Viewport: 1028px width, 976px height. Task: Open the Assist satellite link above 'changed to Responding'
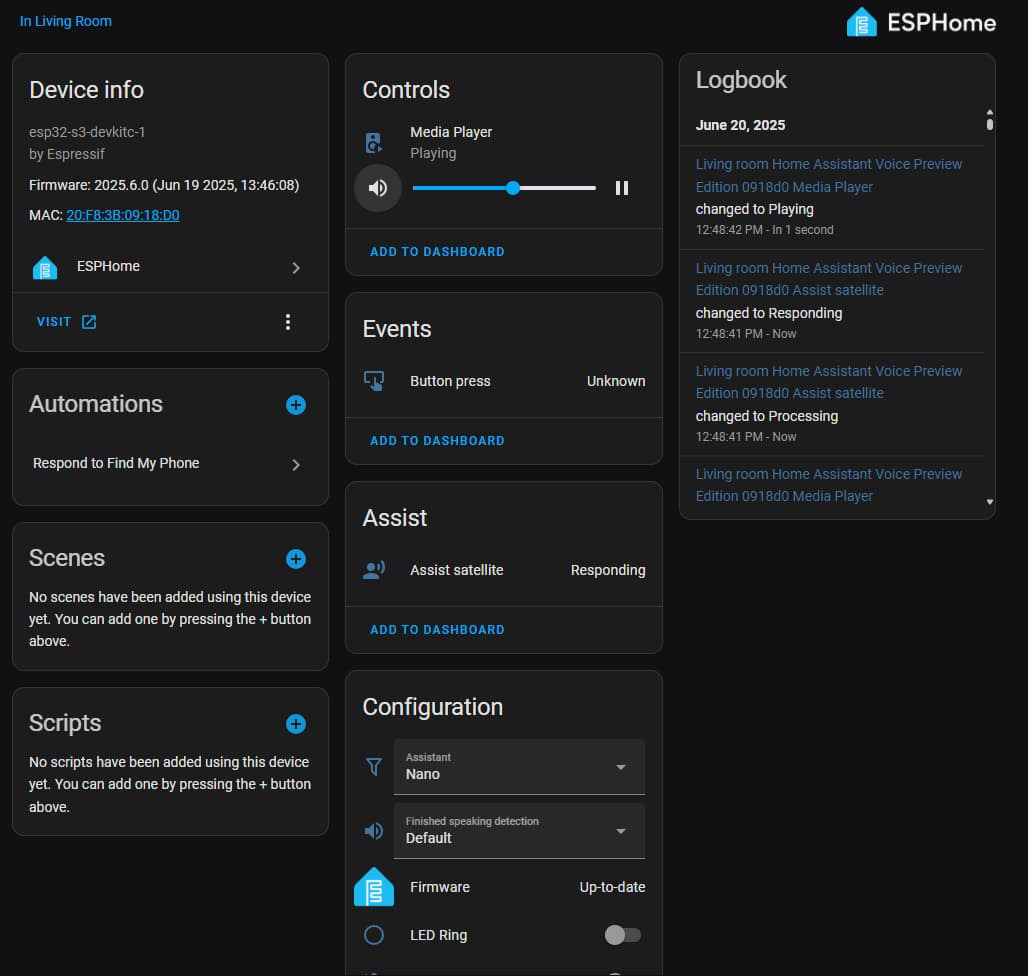pyautogui.click(x=829, y=279)
